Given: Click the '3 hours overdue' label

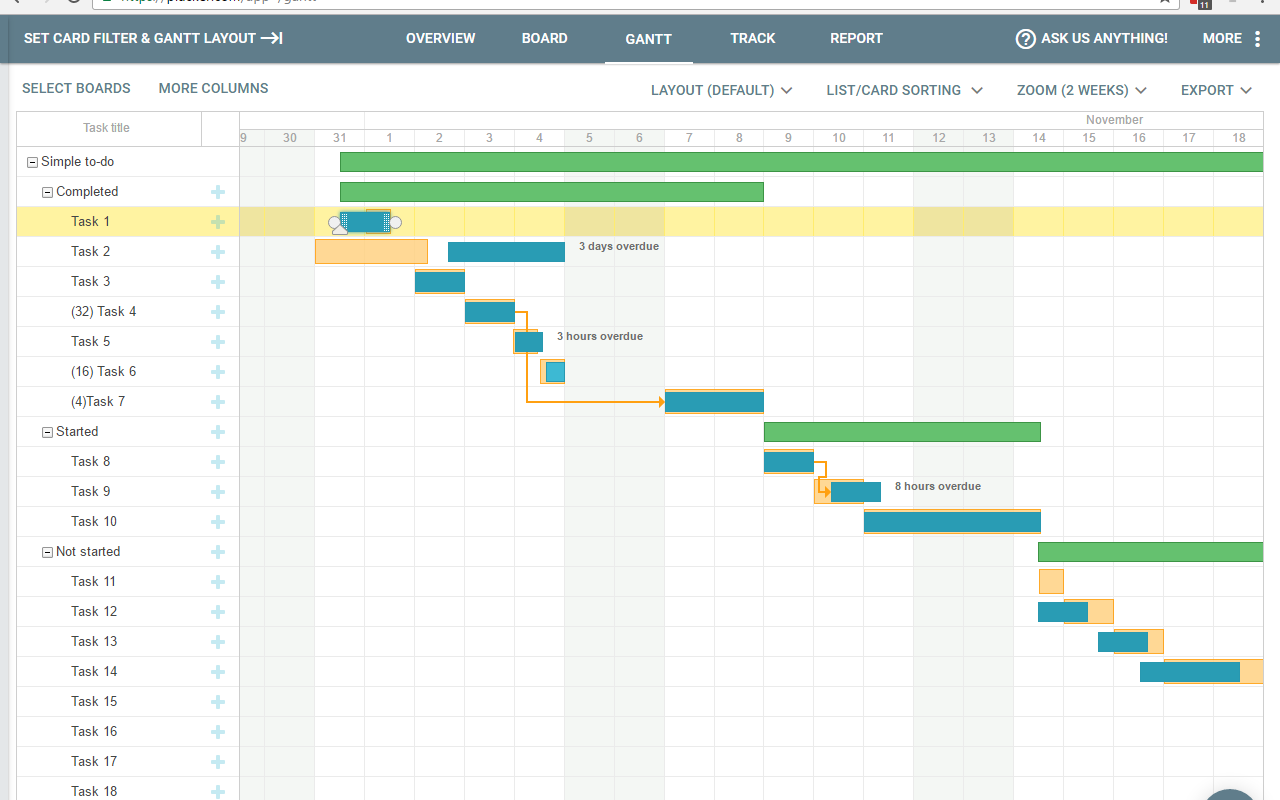Looking at the screenshot, I should coord(600,336).
